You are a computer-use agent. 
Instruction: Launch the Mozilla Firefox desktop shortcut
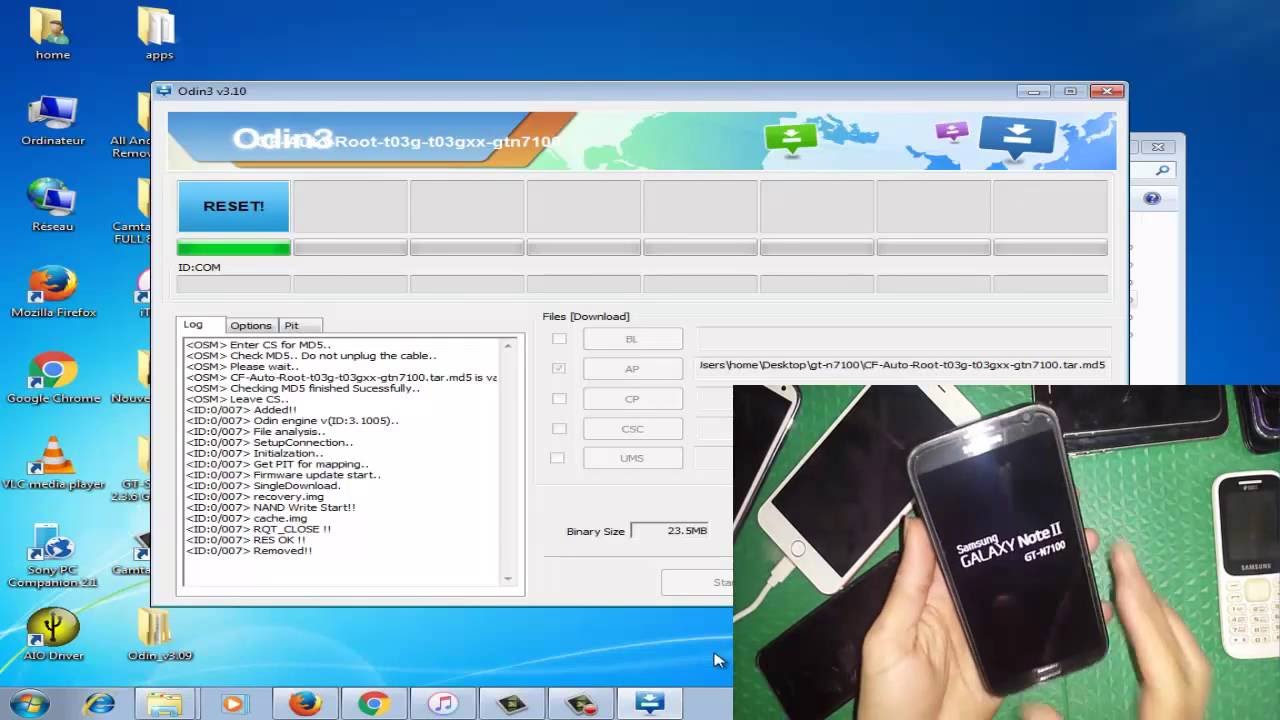(53, 291)
